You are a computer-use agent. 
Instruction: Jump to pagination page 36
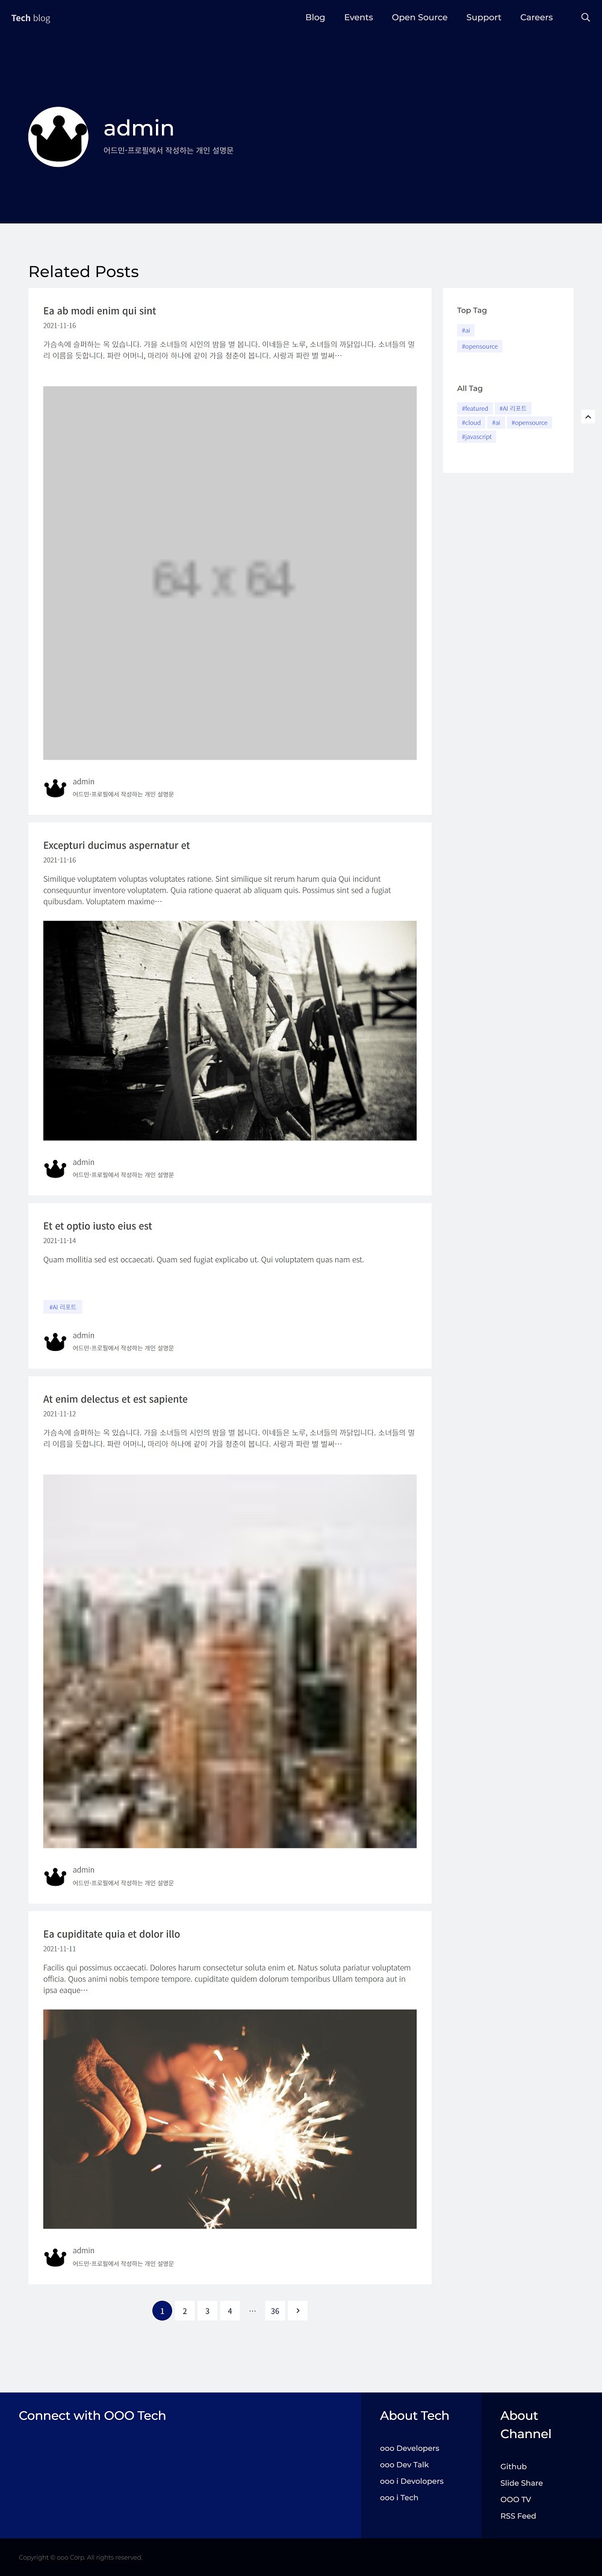tap(275, 2310)
